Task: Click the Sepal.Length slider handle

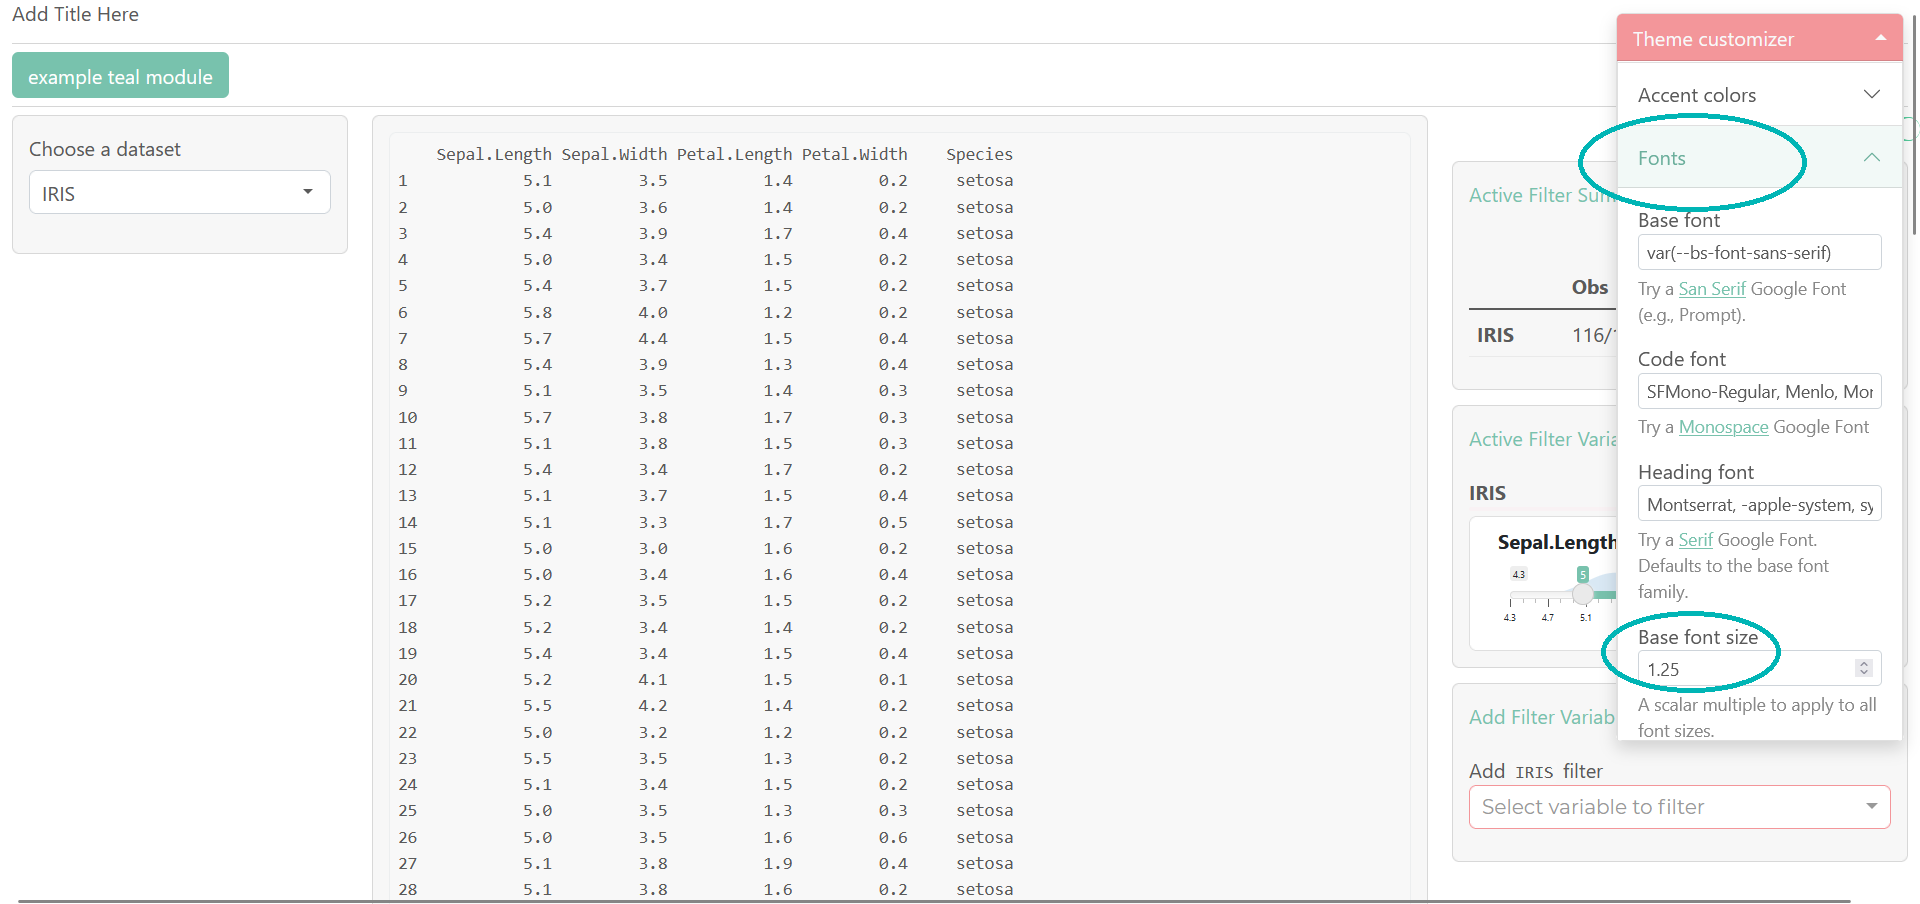Action: (x=1582, y=594)
